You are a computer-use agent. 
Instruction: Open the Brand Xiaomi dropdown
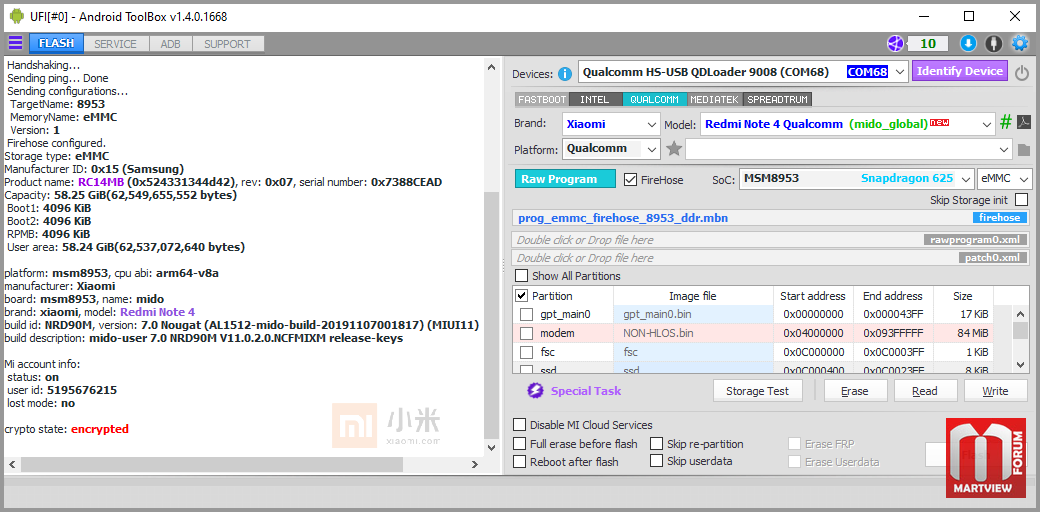pos(652,124)
